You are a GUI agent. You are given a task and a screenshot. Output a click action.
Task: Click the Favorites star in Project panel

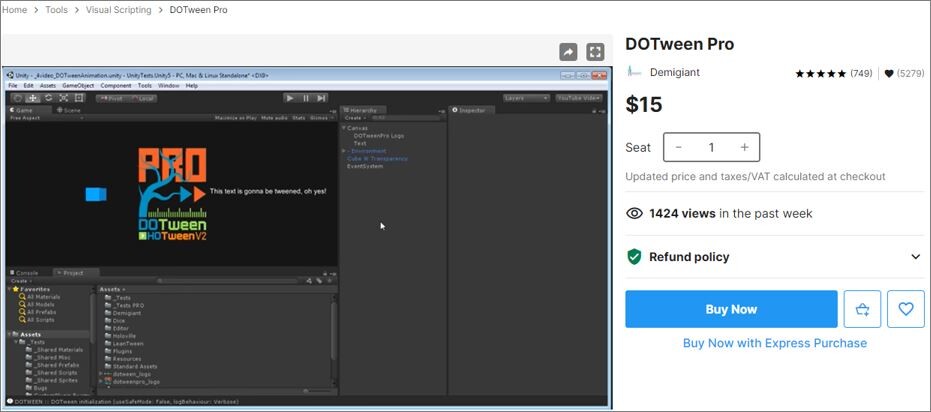16,289
